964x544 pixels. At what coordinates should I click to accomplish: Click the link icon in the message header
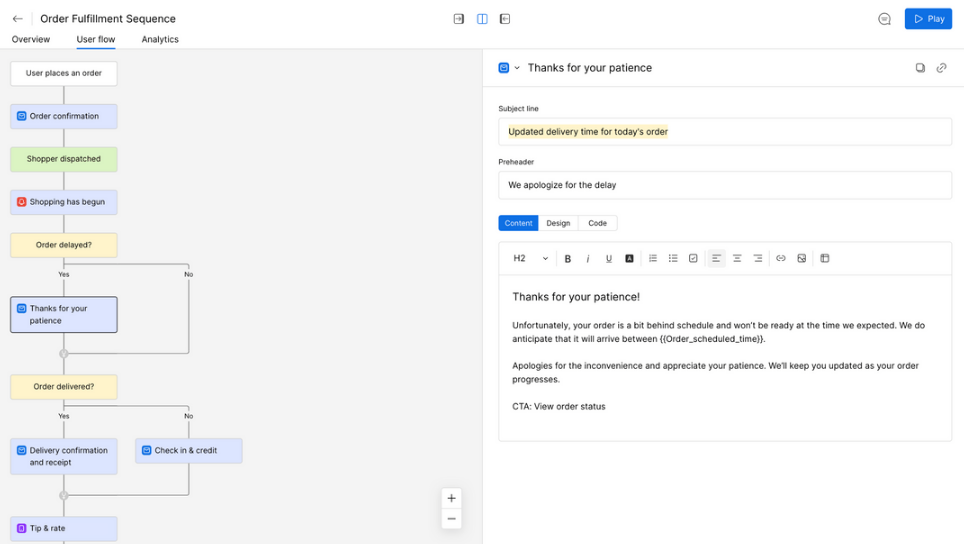coord(941,68)
